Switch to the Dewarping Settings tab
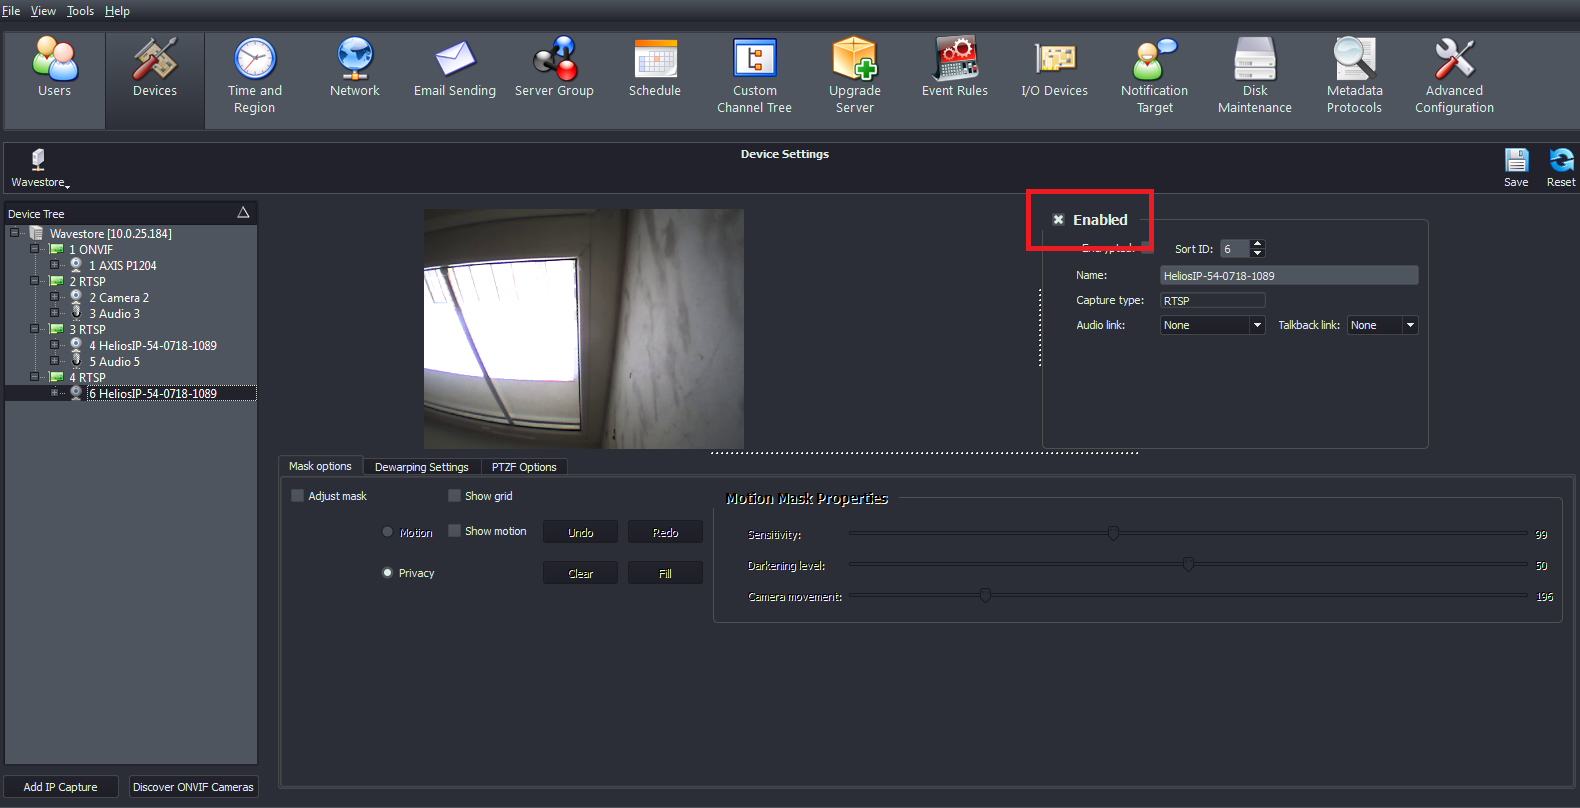1580x808 pixels. point(421,467)
